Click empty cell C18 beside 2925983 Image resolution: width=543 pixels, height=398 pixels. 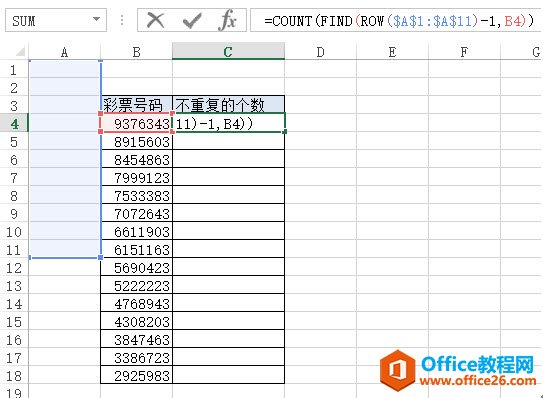[x=228, y=376]
